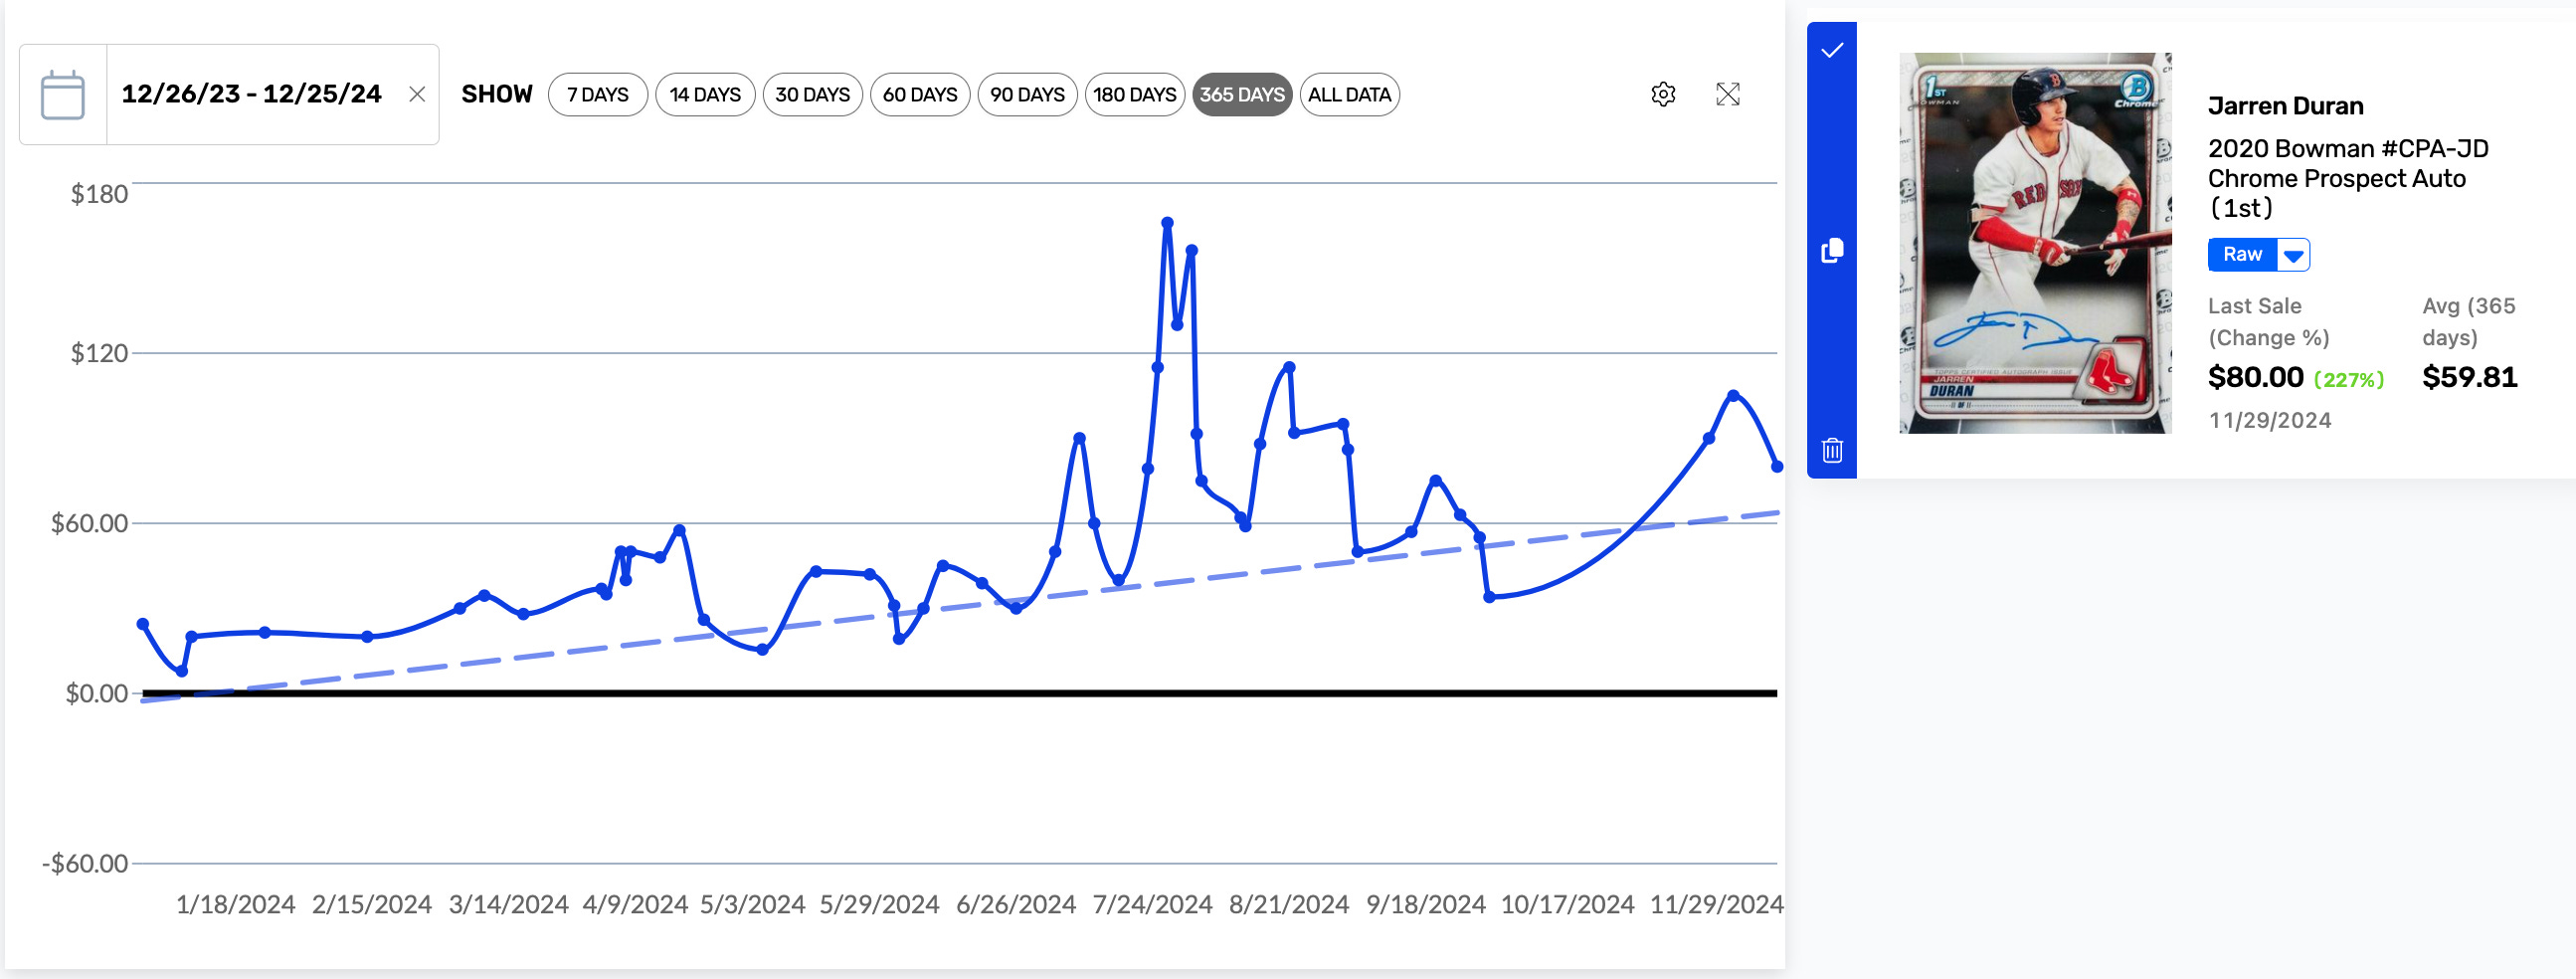Click the 227% change percentage
This screenshot has width=2576, height=979.
2348,380
